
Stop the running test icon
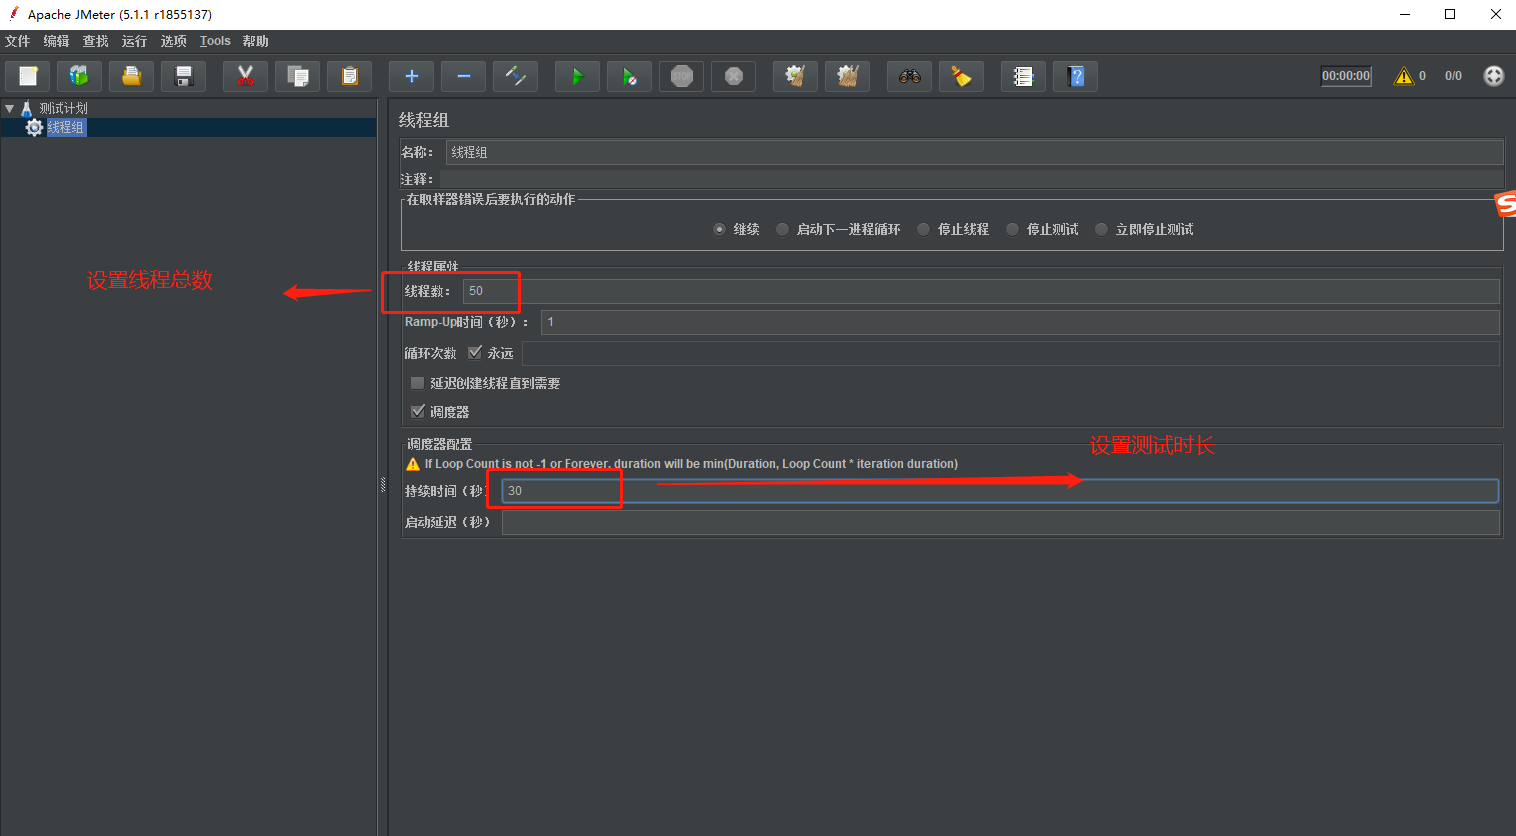(x=681, y=76)
